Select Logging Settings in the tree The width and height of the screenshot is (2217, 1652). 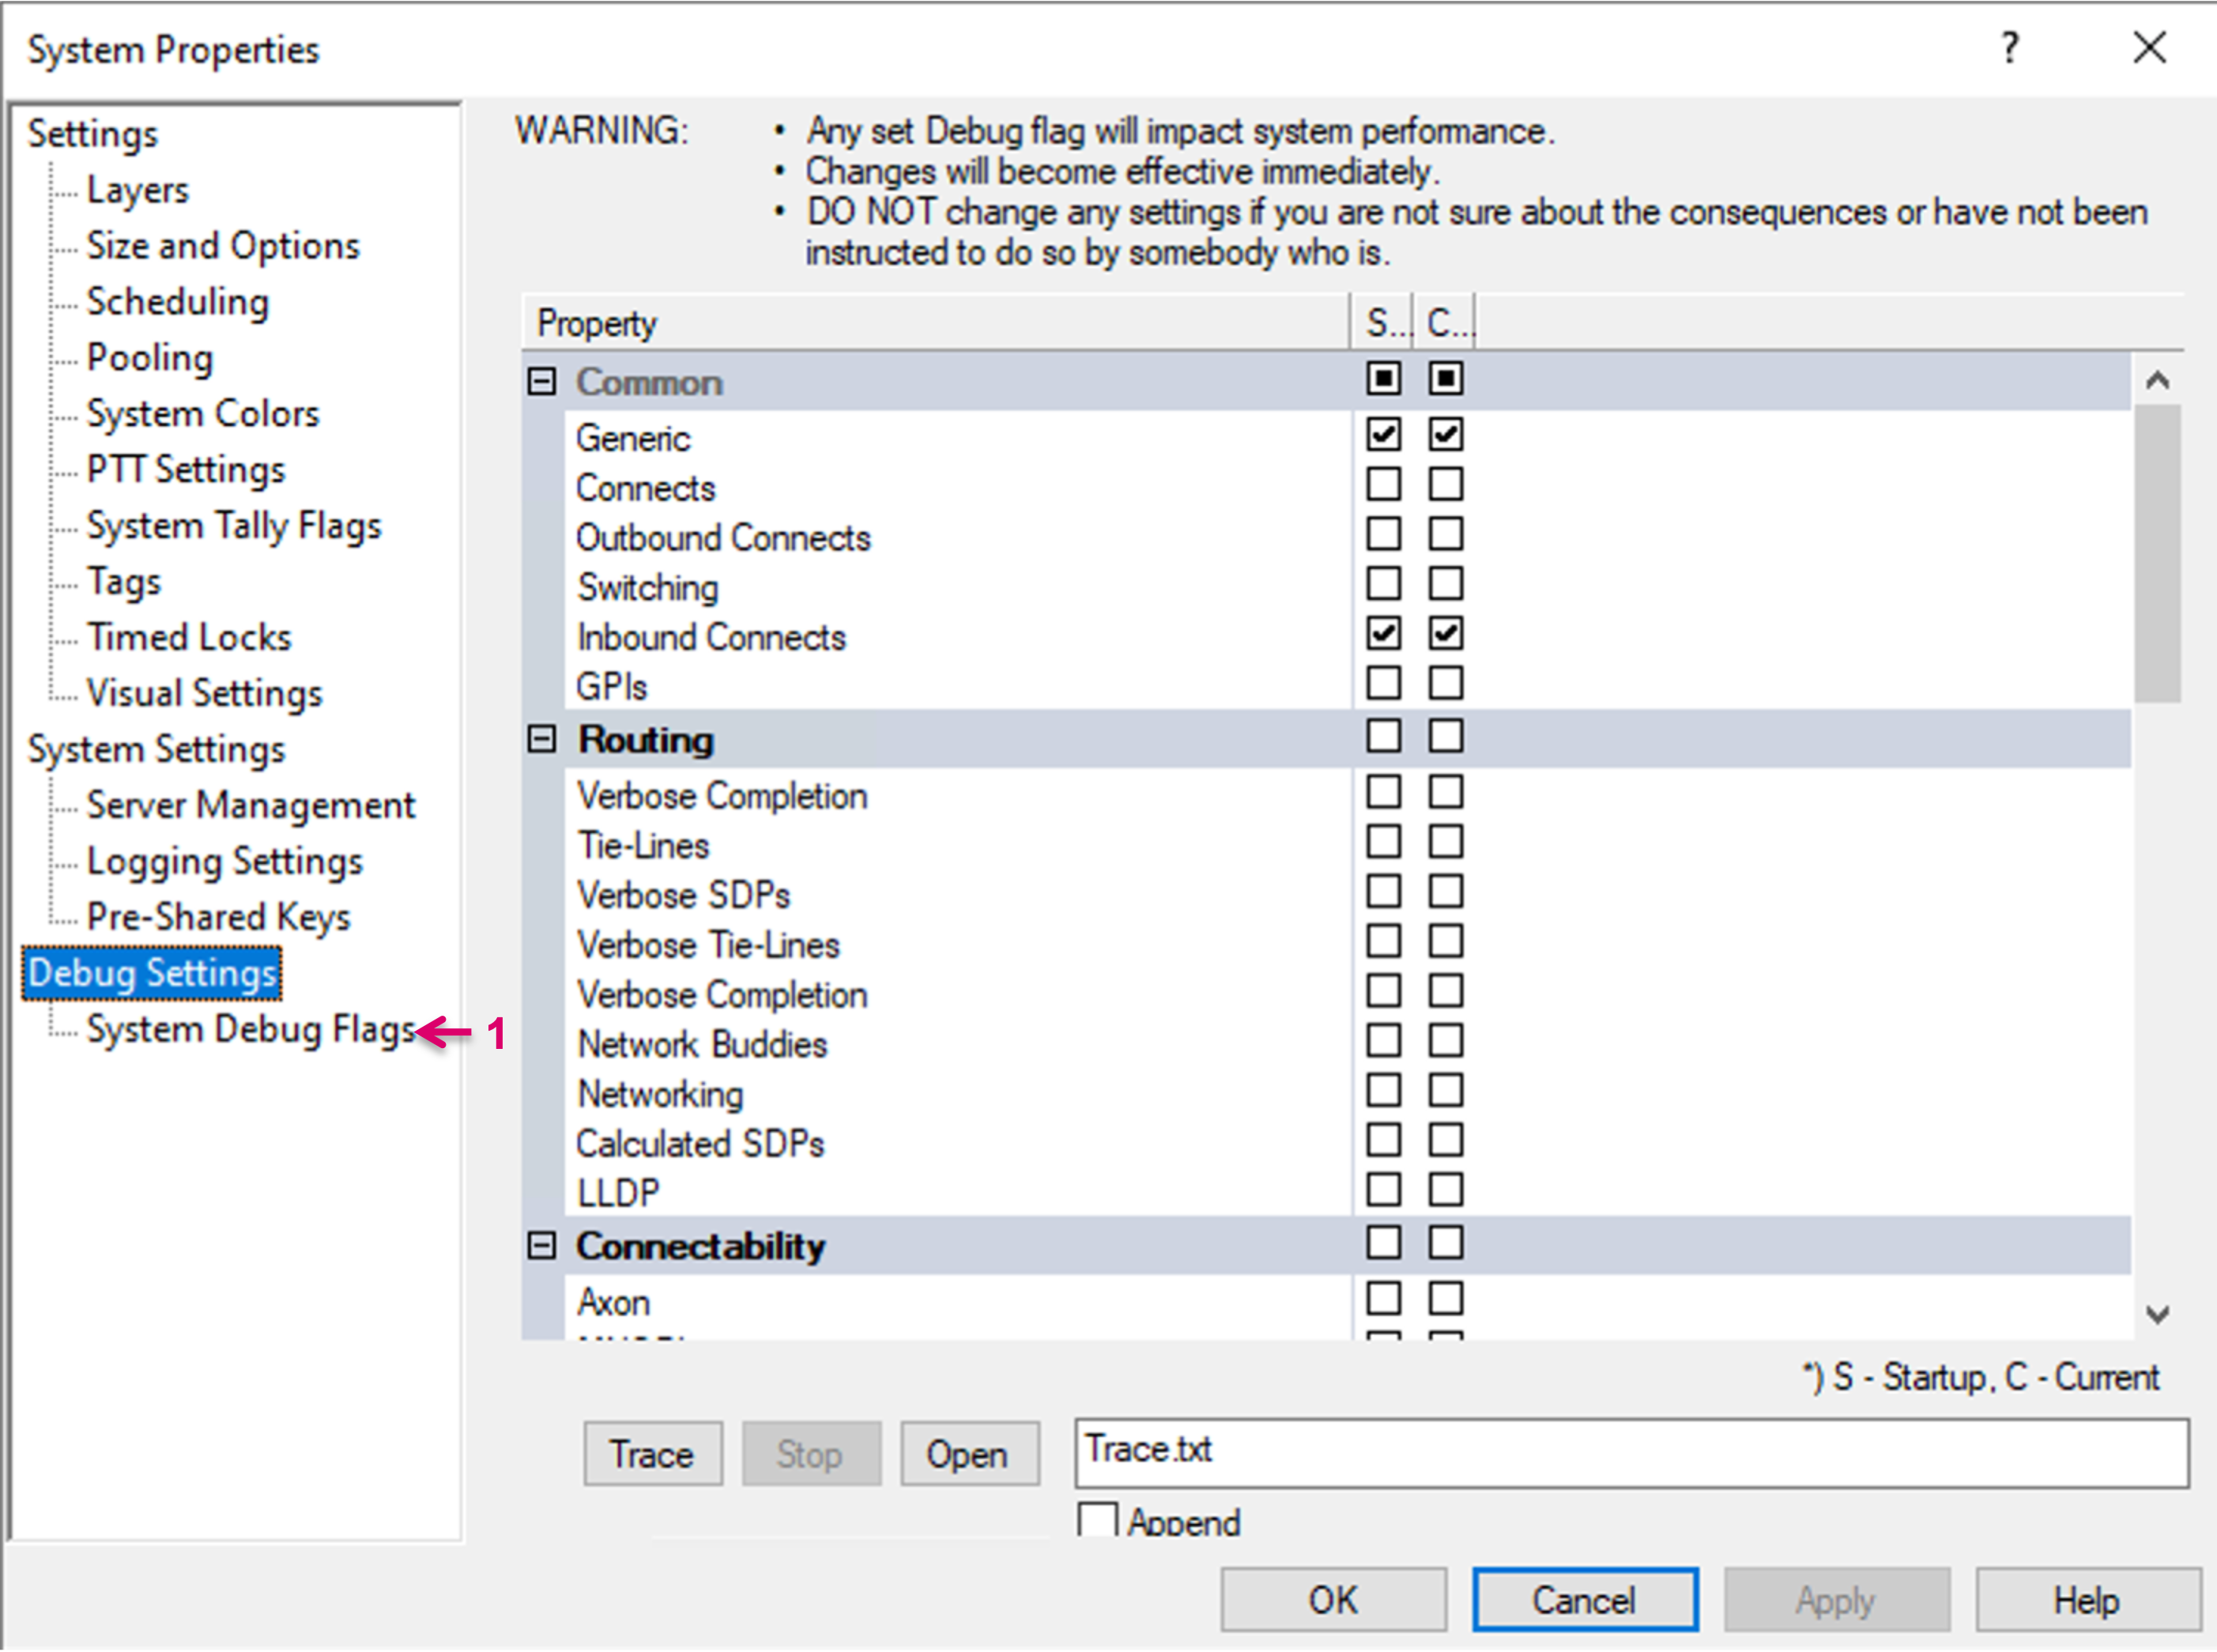coord(224,861)
